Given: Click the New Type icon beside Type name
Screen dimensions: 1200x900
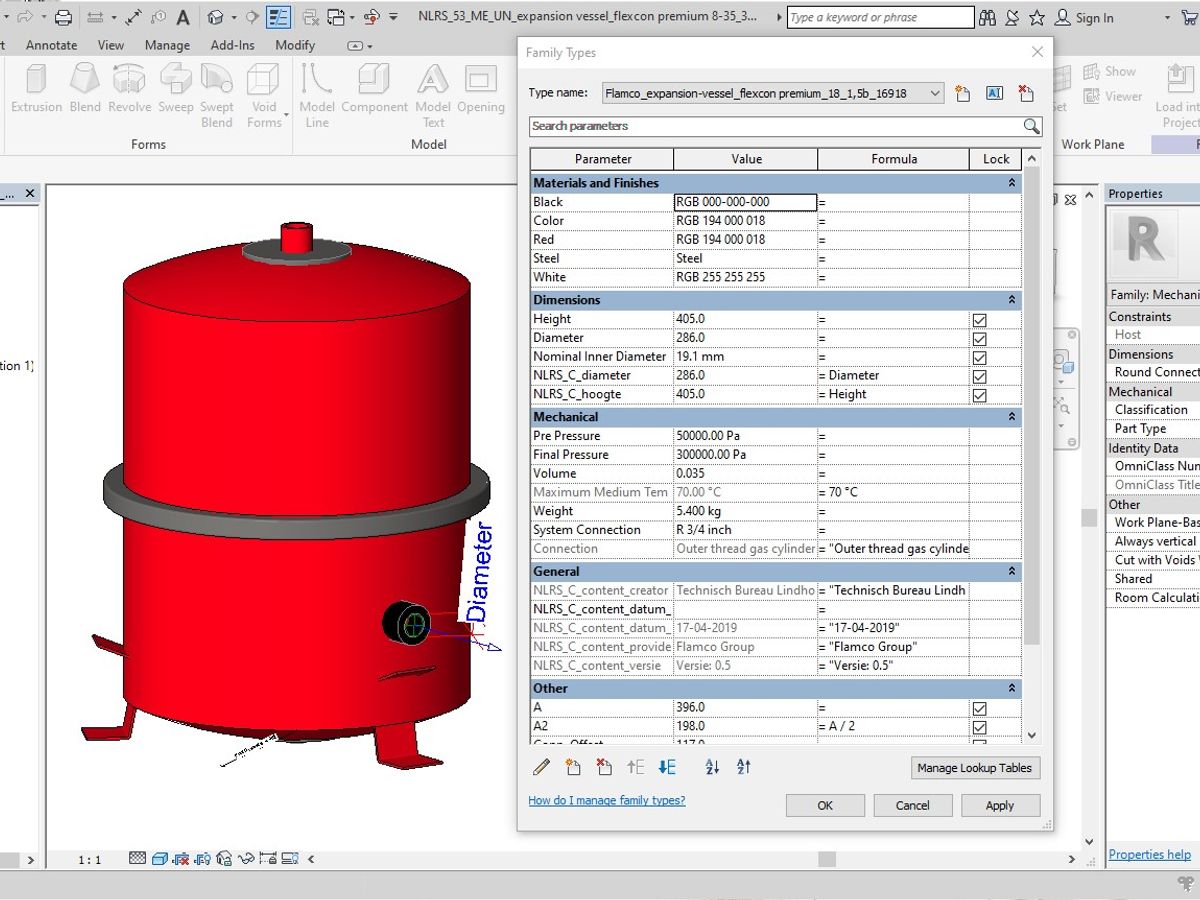Looking at the screenshot, I should (x=963, y=93).
